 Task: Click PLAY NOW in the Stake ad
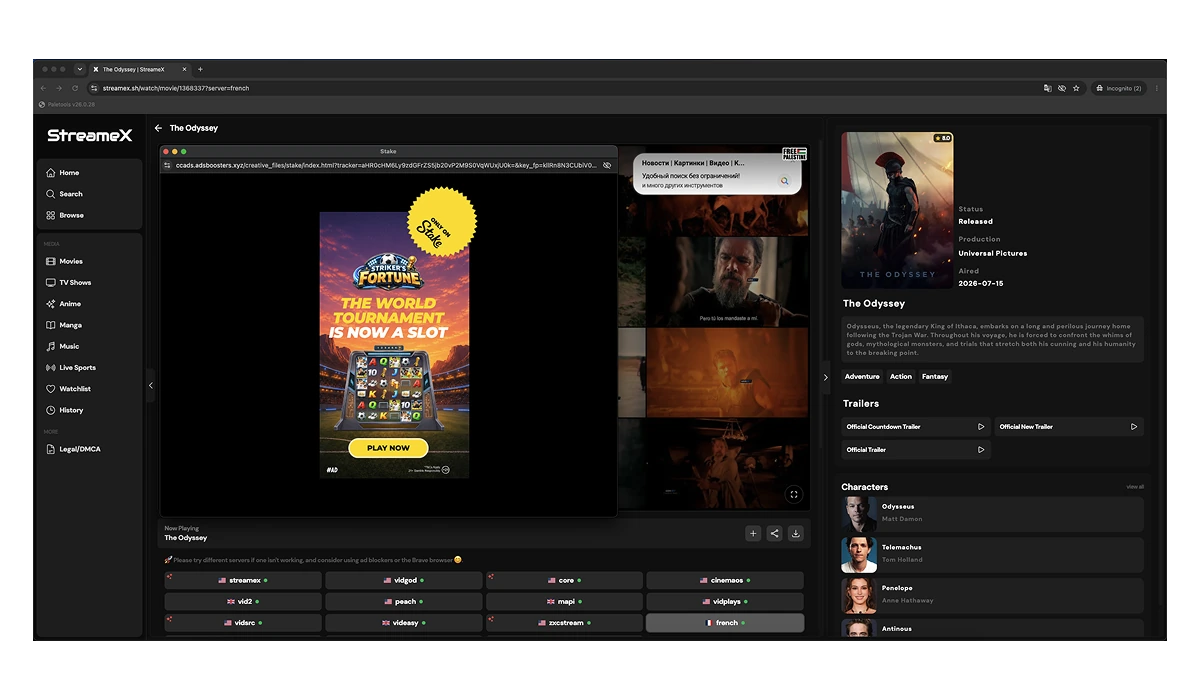(388, 448)
